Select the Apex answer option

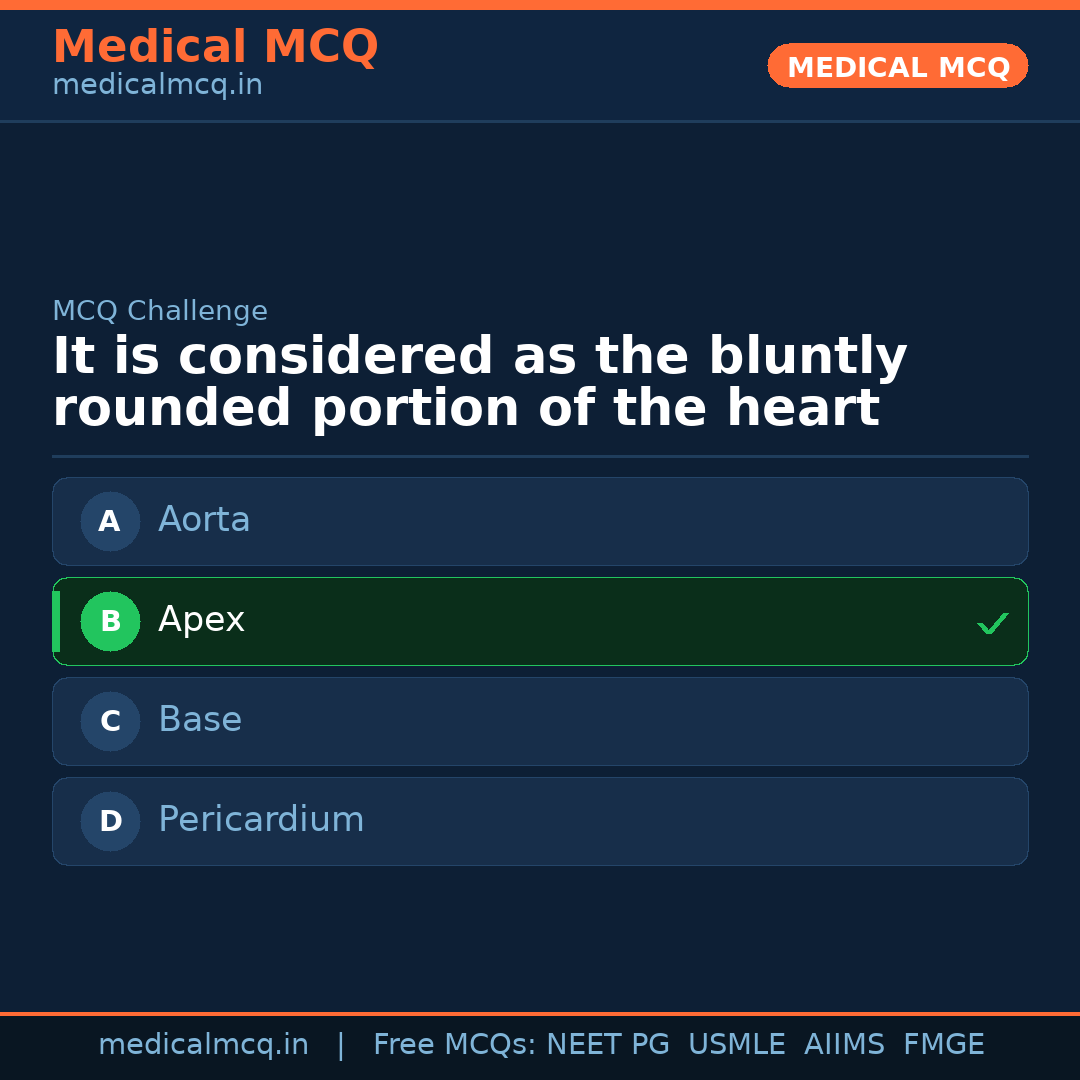[540, 621]
